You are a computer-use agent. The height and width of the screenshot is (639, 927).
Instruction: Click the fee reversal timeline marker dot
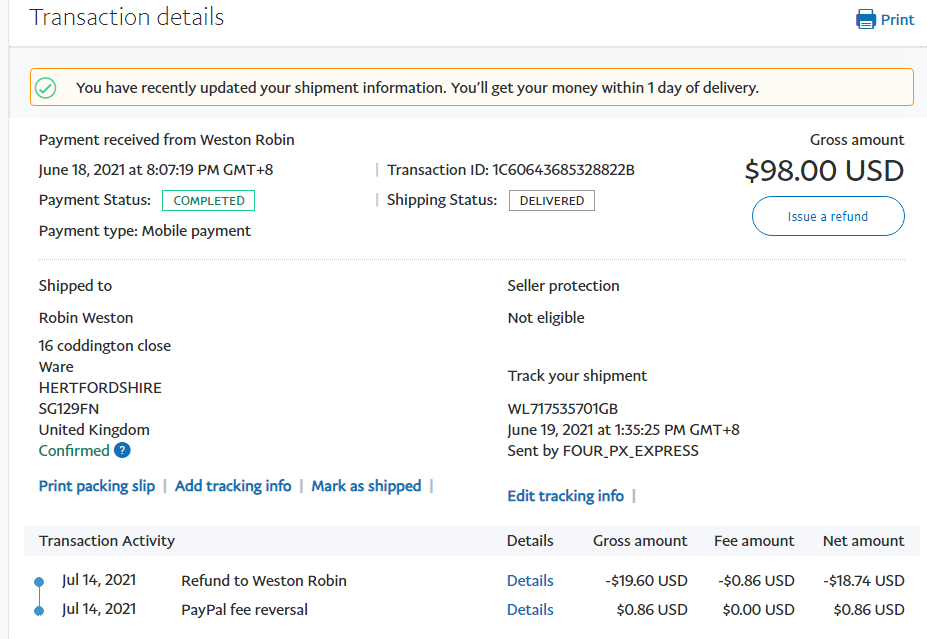click(39, 610)
